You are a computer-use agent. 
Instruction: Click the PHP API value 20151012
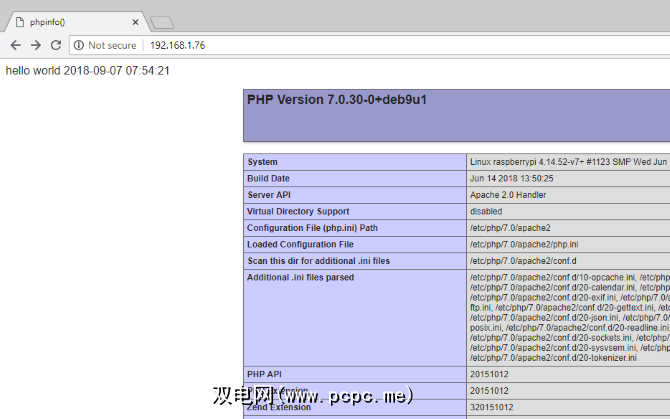pyautogui.click(x=489, y=374)
